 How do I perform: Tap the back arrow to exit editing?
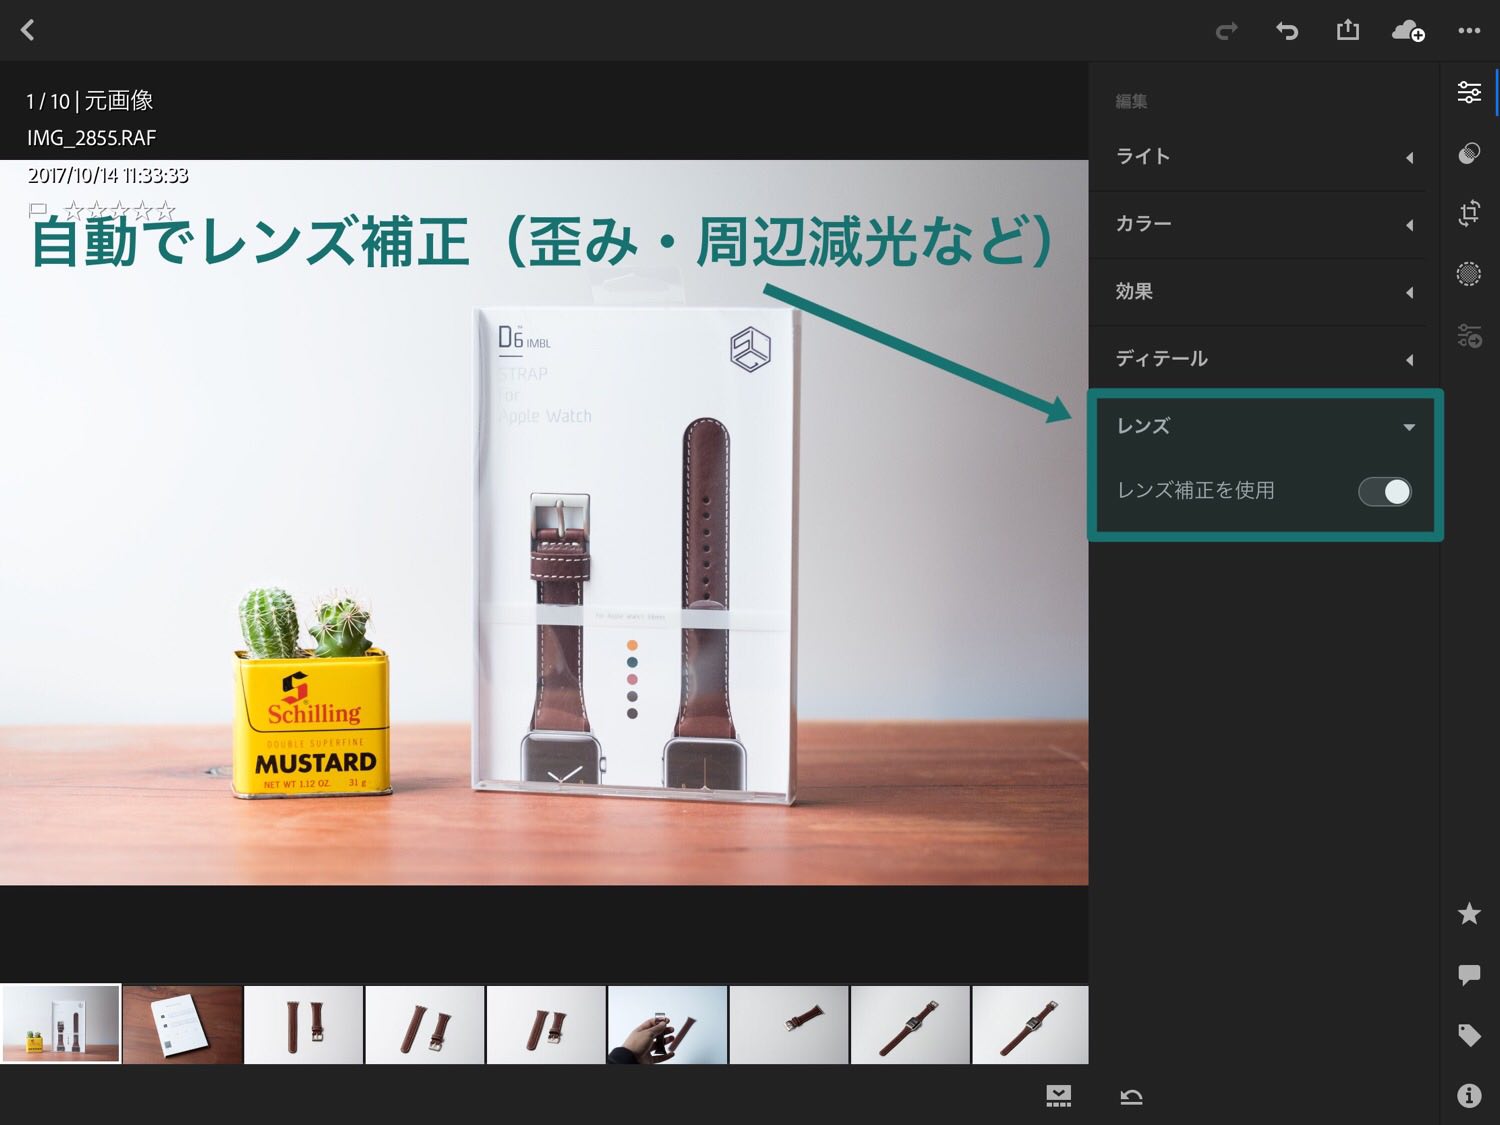[x=28, y=30]
